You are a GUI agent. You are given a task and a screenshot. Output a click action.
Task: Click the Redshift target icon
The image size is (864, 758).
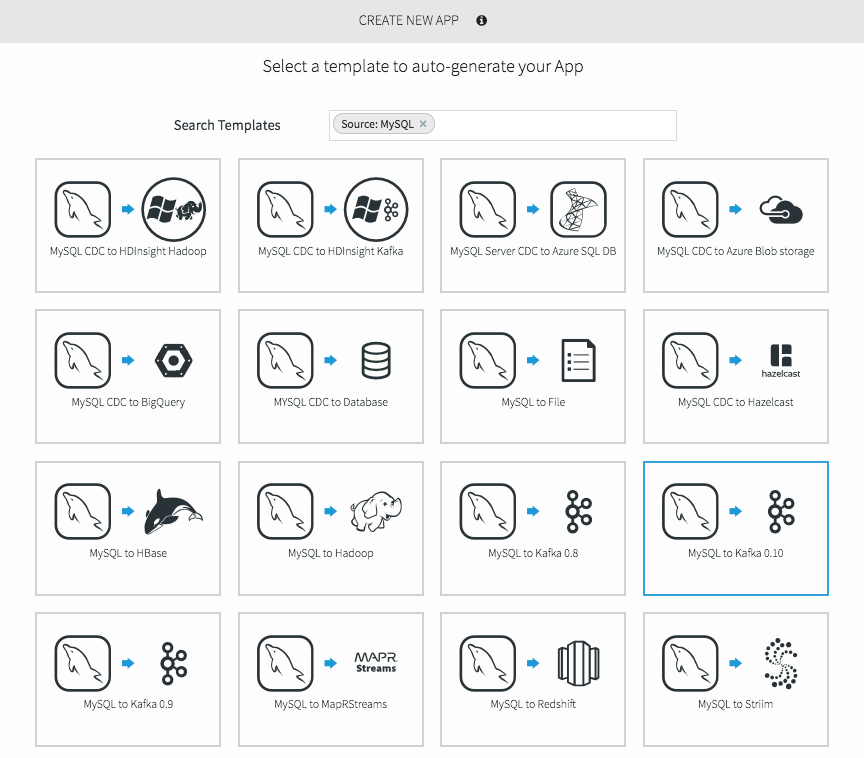579,663
